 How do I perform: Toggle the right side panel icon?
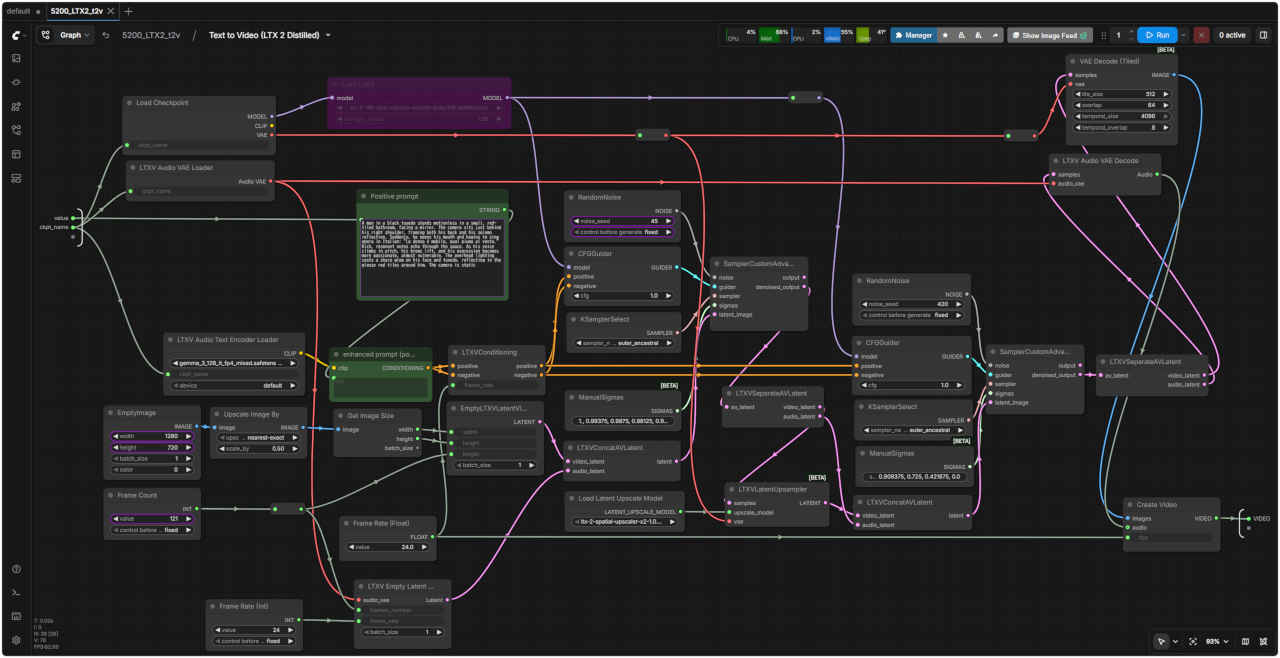(x=1263, y=35)
